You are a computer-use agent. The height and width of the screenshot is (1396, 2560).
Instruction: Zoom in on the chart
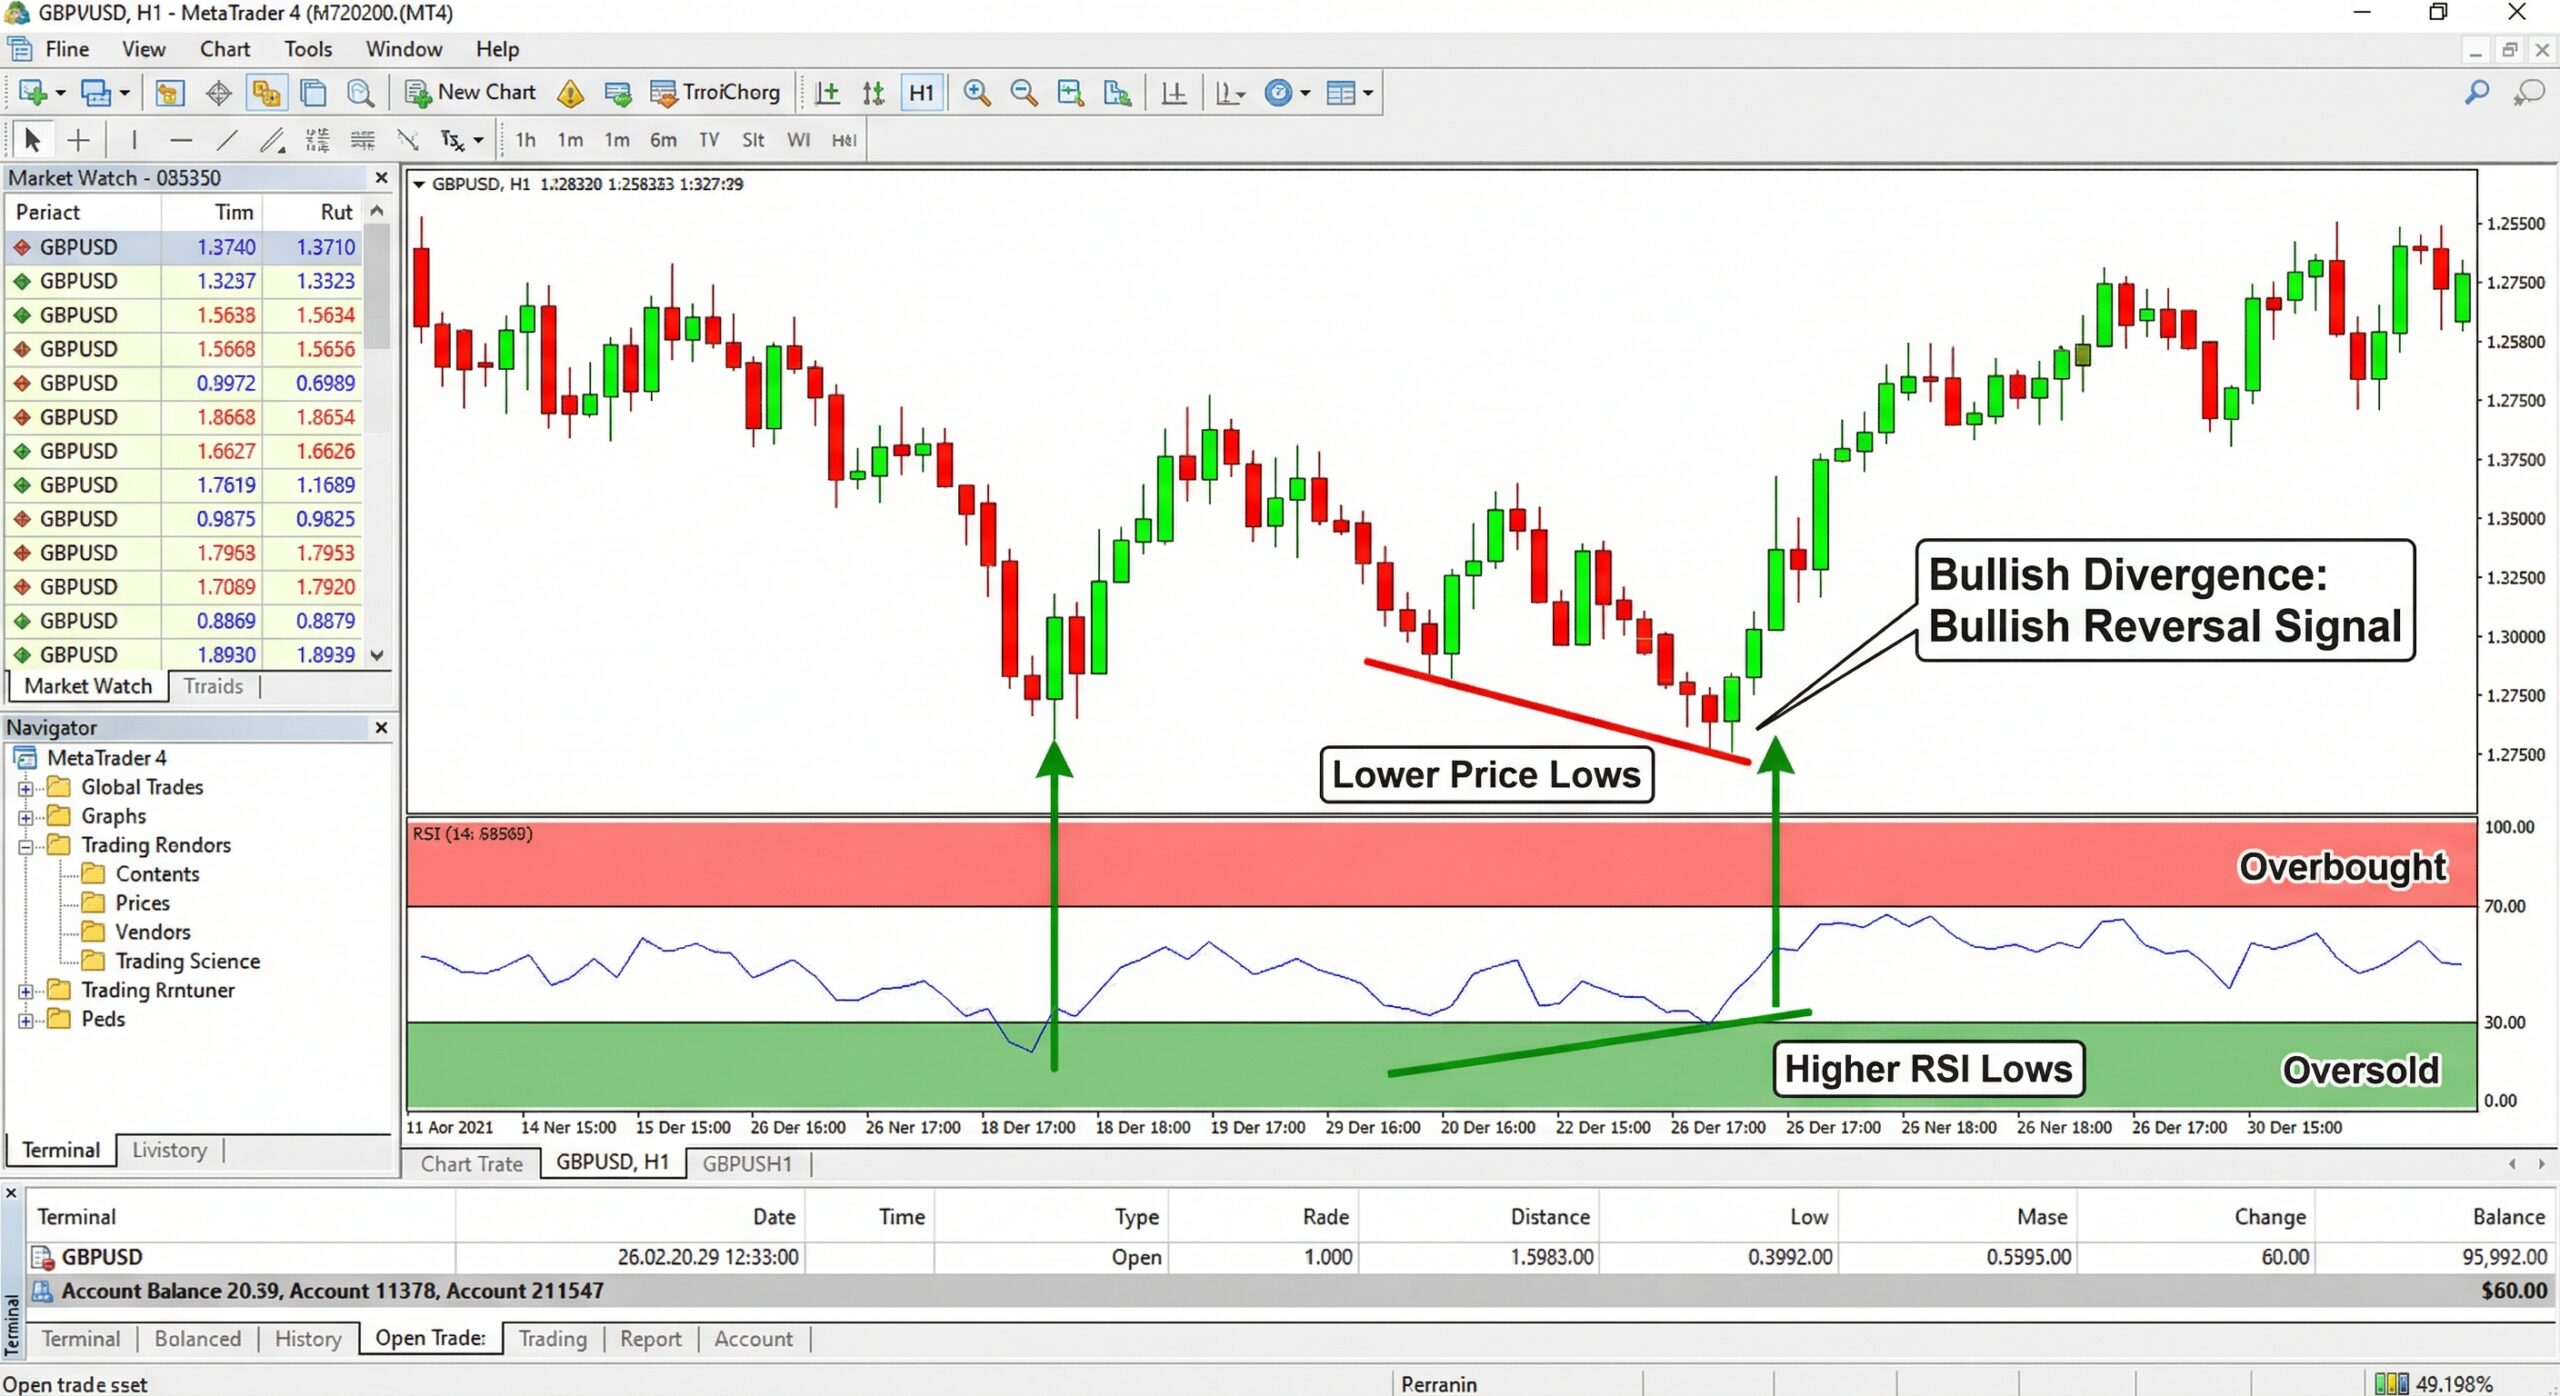977,92
